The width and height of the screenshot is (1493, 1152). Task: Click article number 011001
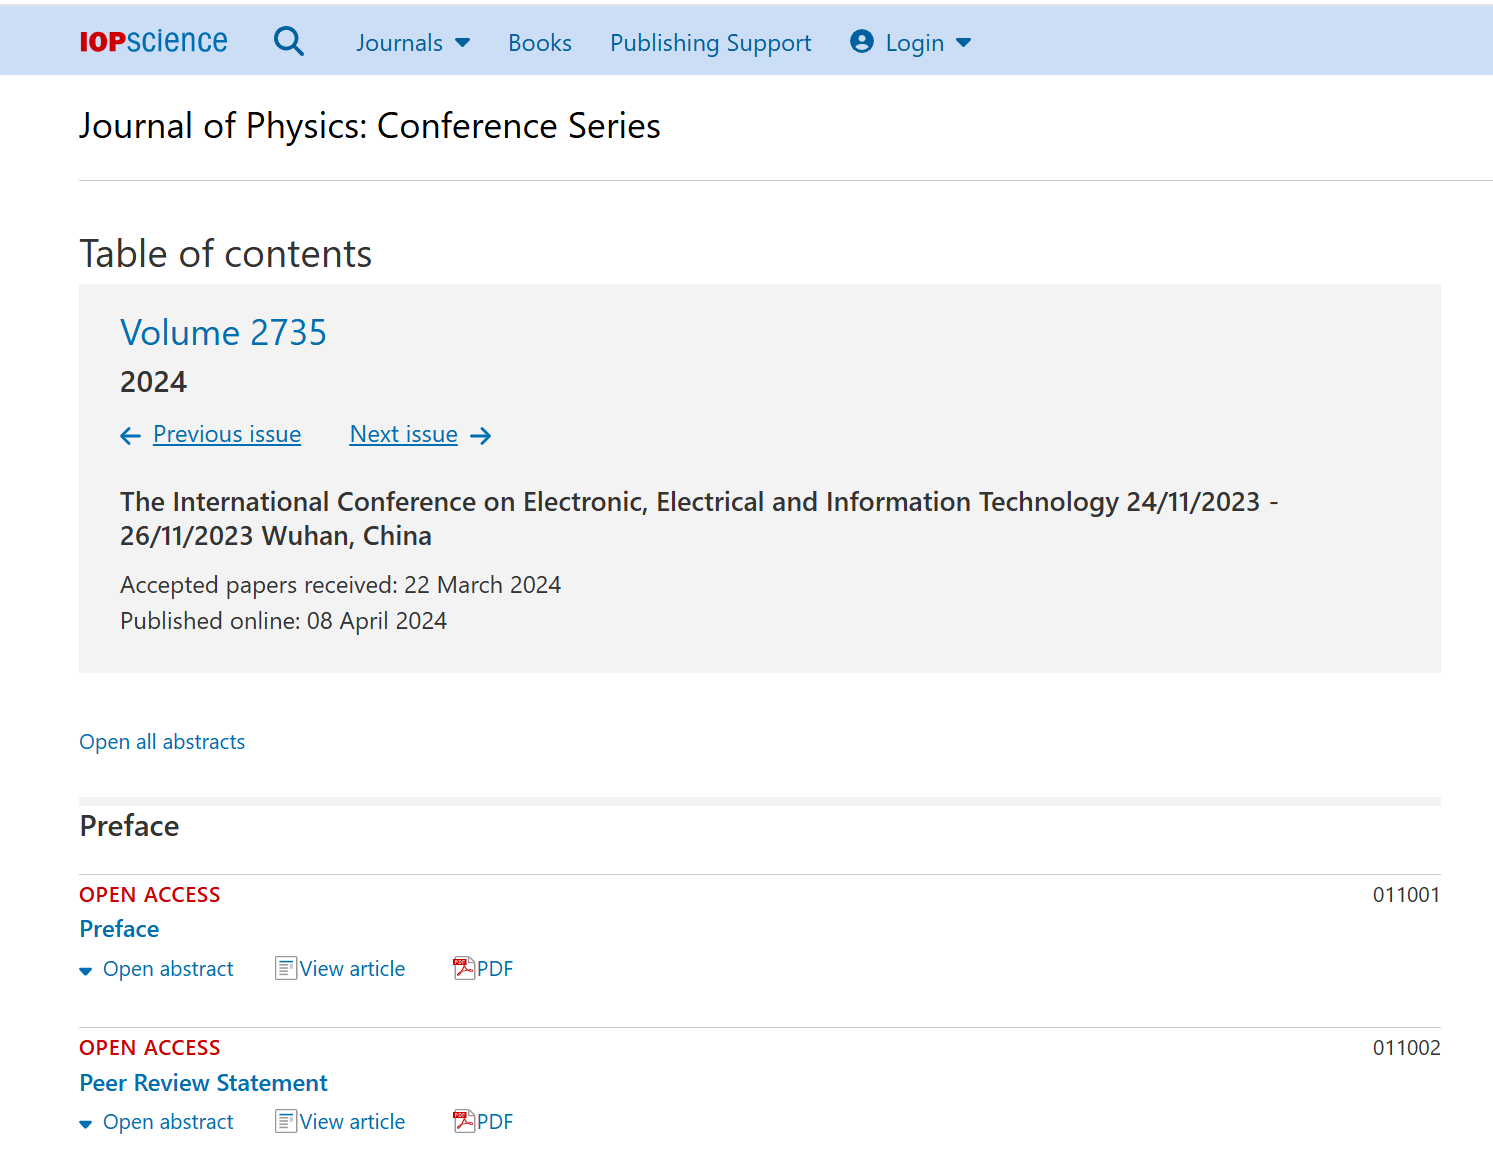coord(1406,895)
